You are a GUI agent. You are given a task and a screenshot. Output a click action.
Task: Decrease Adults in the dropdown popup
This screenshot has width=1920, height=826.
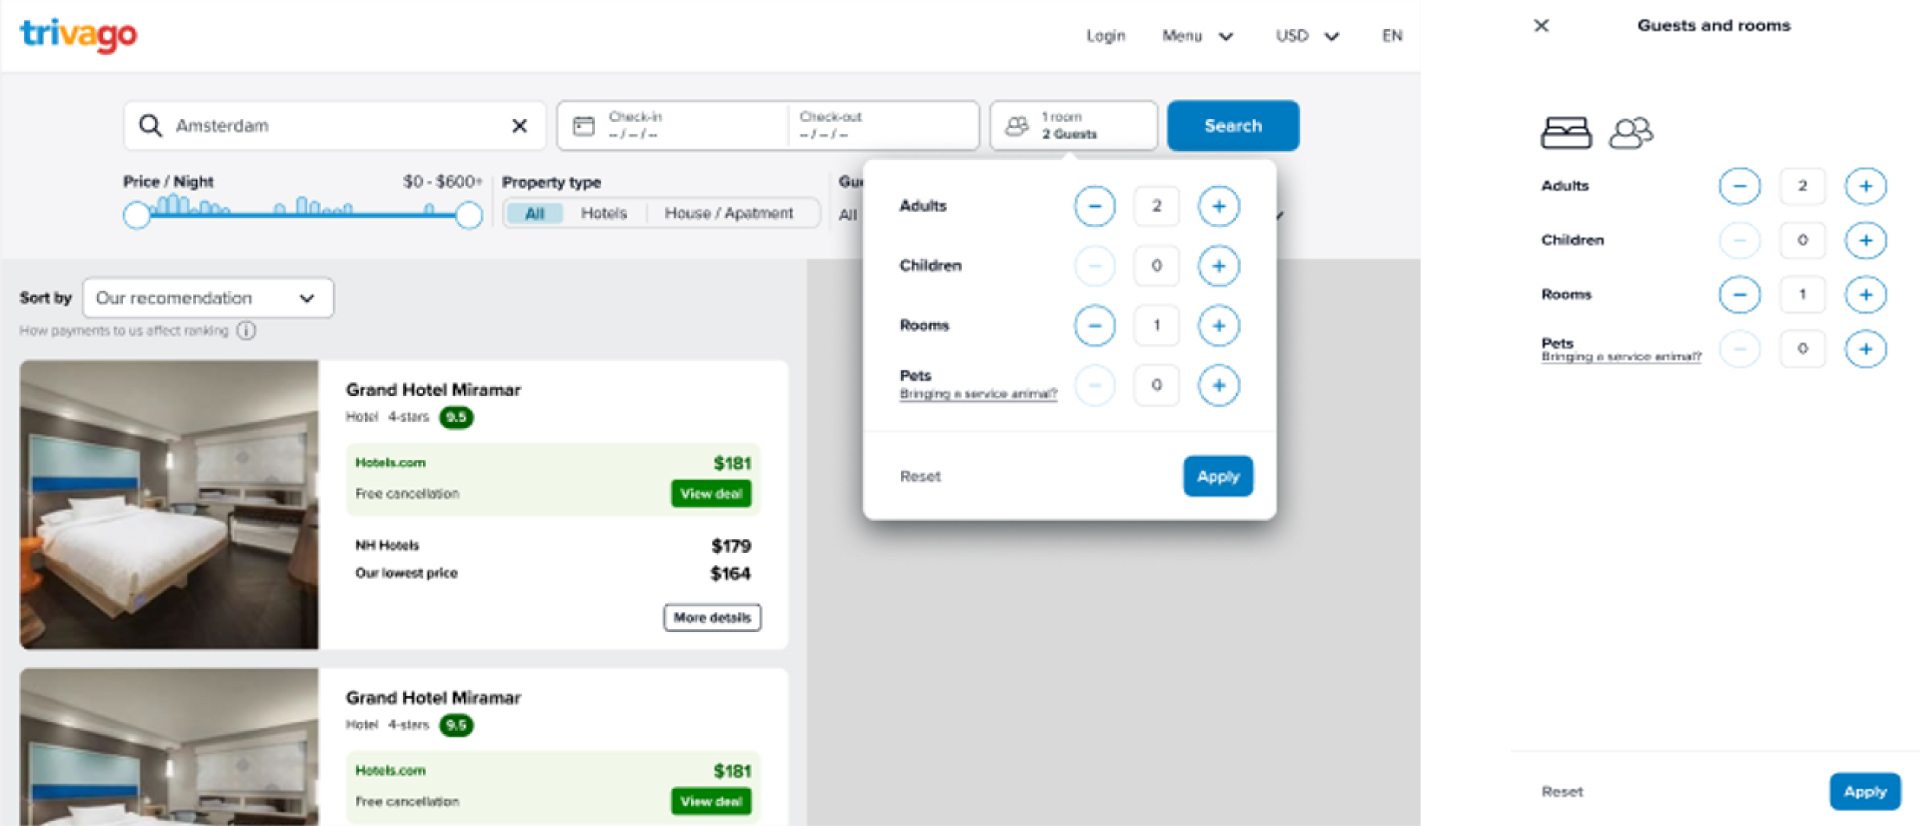(1095, 206)
